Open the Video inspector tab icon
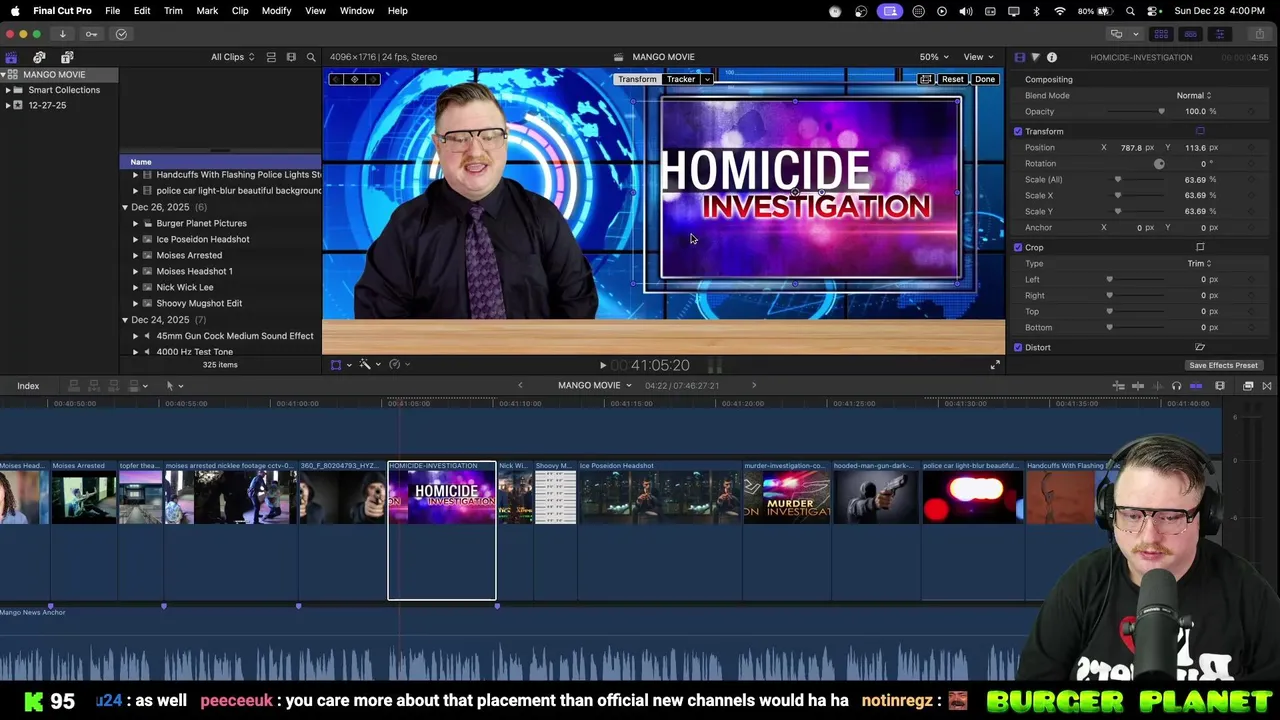1280x720 pixels. tap(1019, 57)
